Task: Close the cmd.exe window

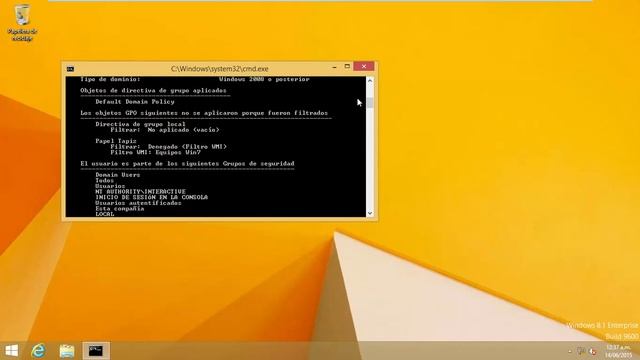Action: 364,67
